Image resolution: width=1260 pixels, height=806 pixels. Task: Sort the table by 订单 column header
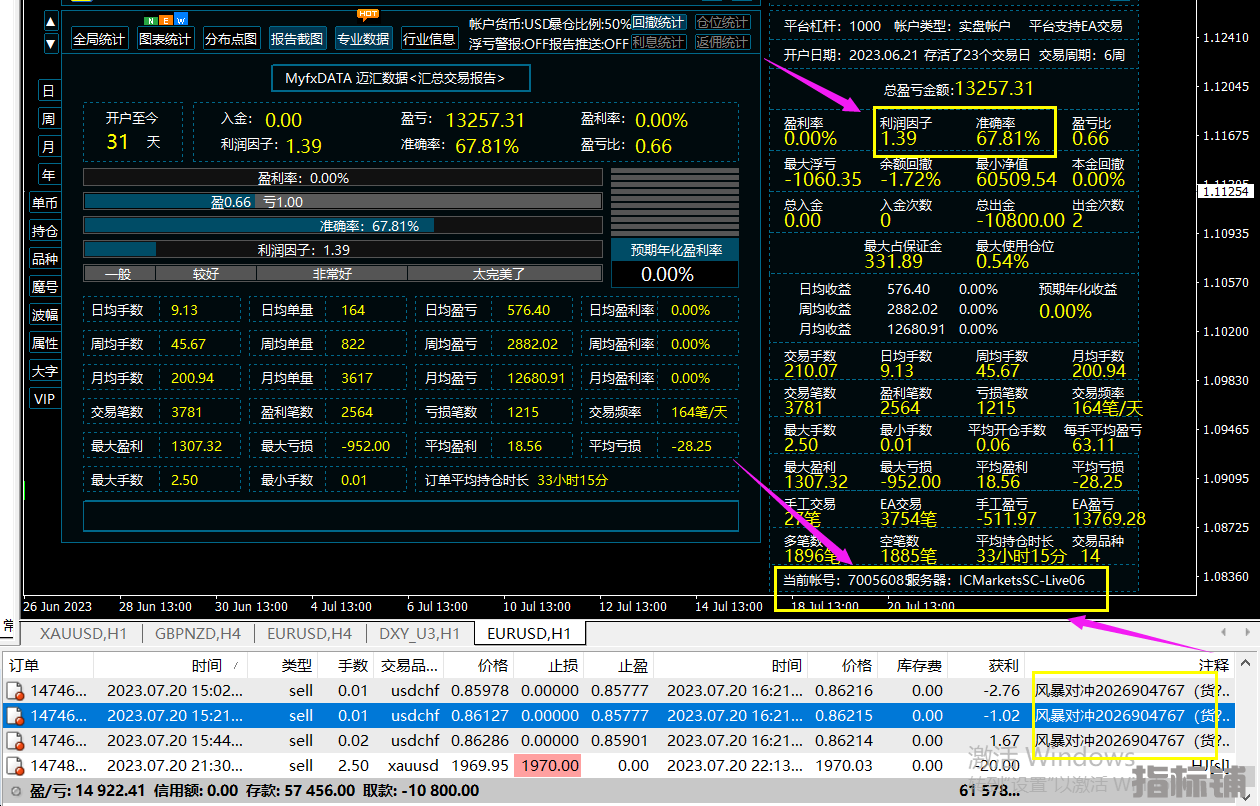[25, 665]
